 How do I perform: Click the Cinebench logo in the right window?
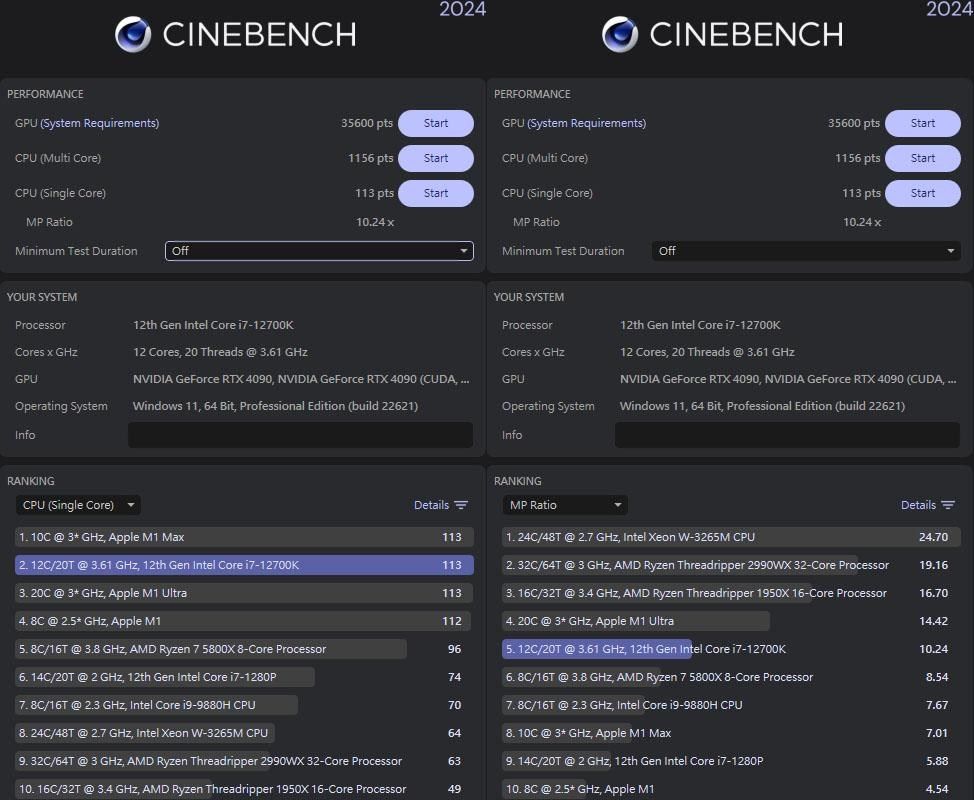tap(620, 33)
